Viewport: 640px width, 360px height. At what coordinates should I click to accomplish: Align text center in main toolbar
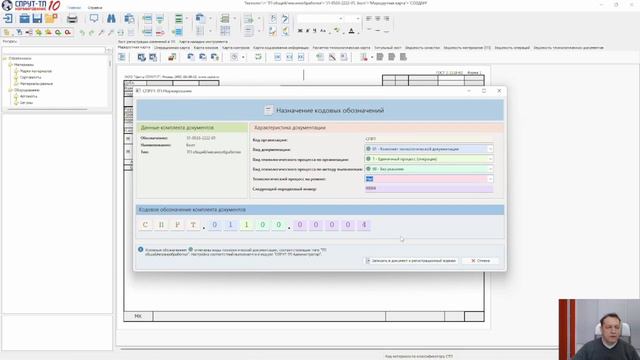[x=378, y=19]
